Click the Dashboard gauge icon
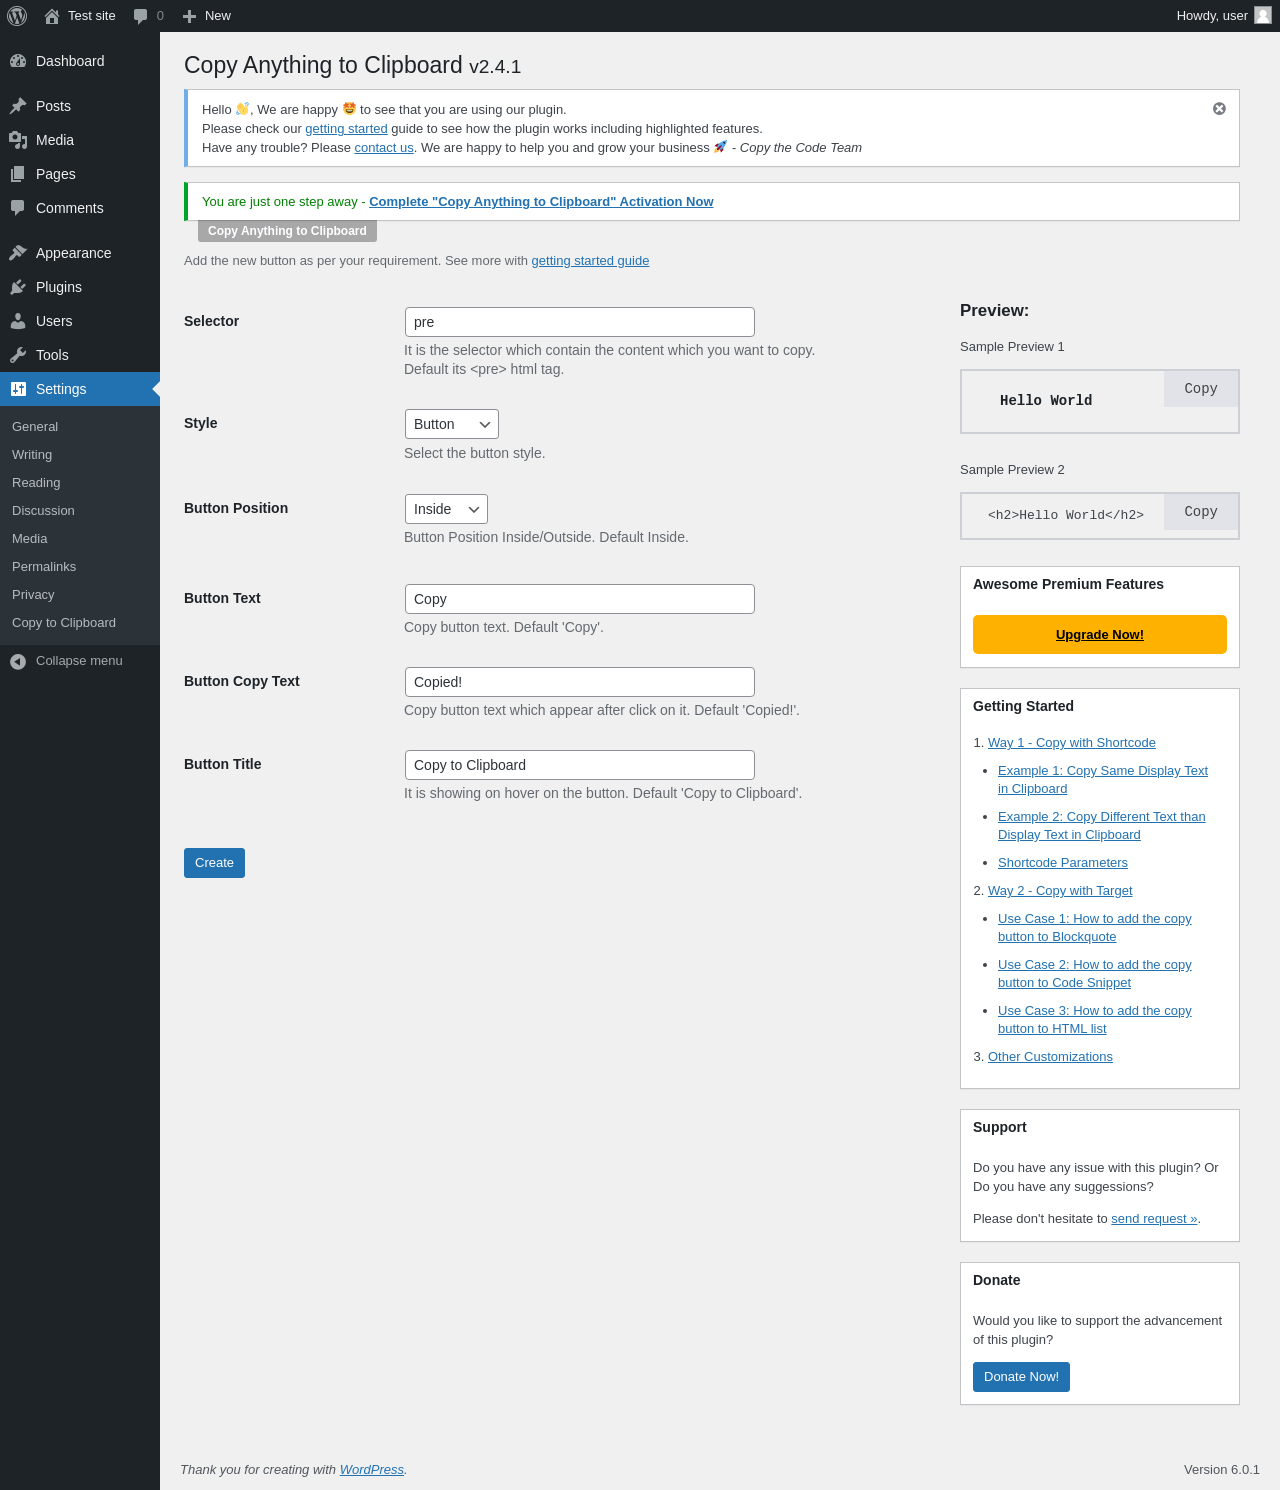Image resolution: width=1280 pixels, height=1490 pixels. click(x=18, y=61)
